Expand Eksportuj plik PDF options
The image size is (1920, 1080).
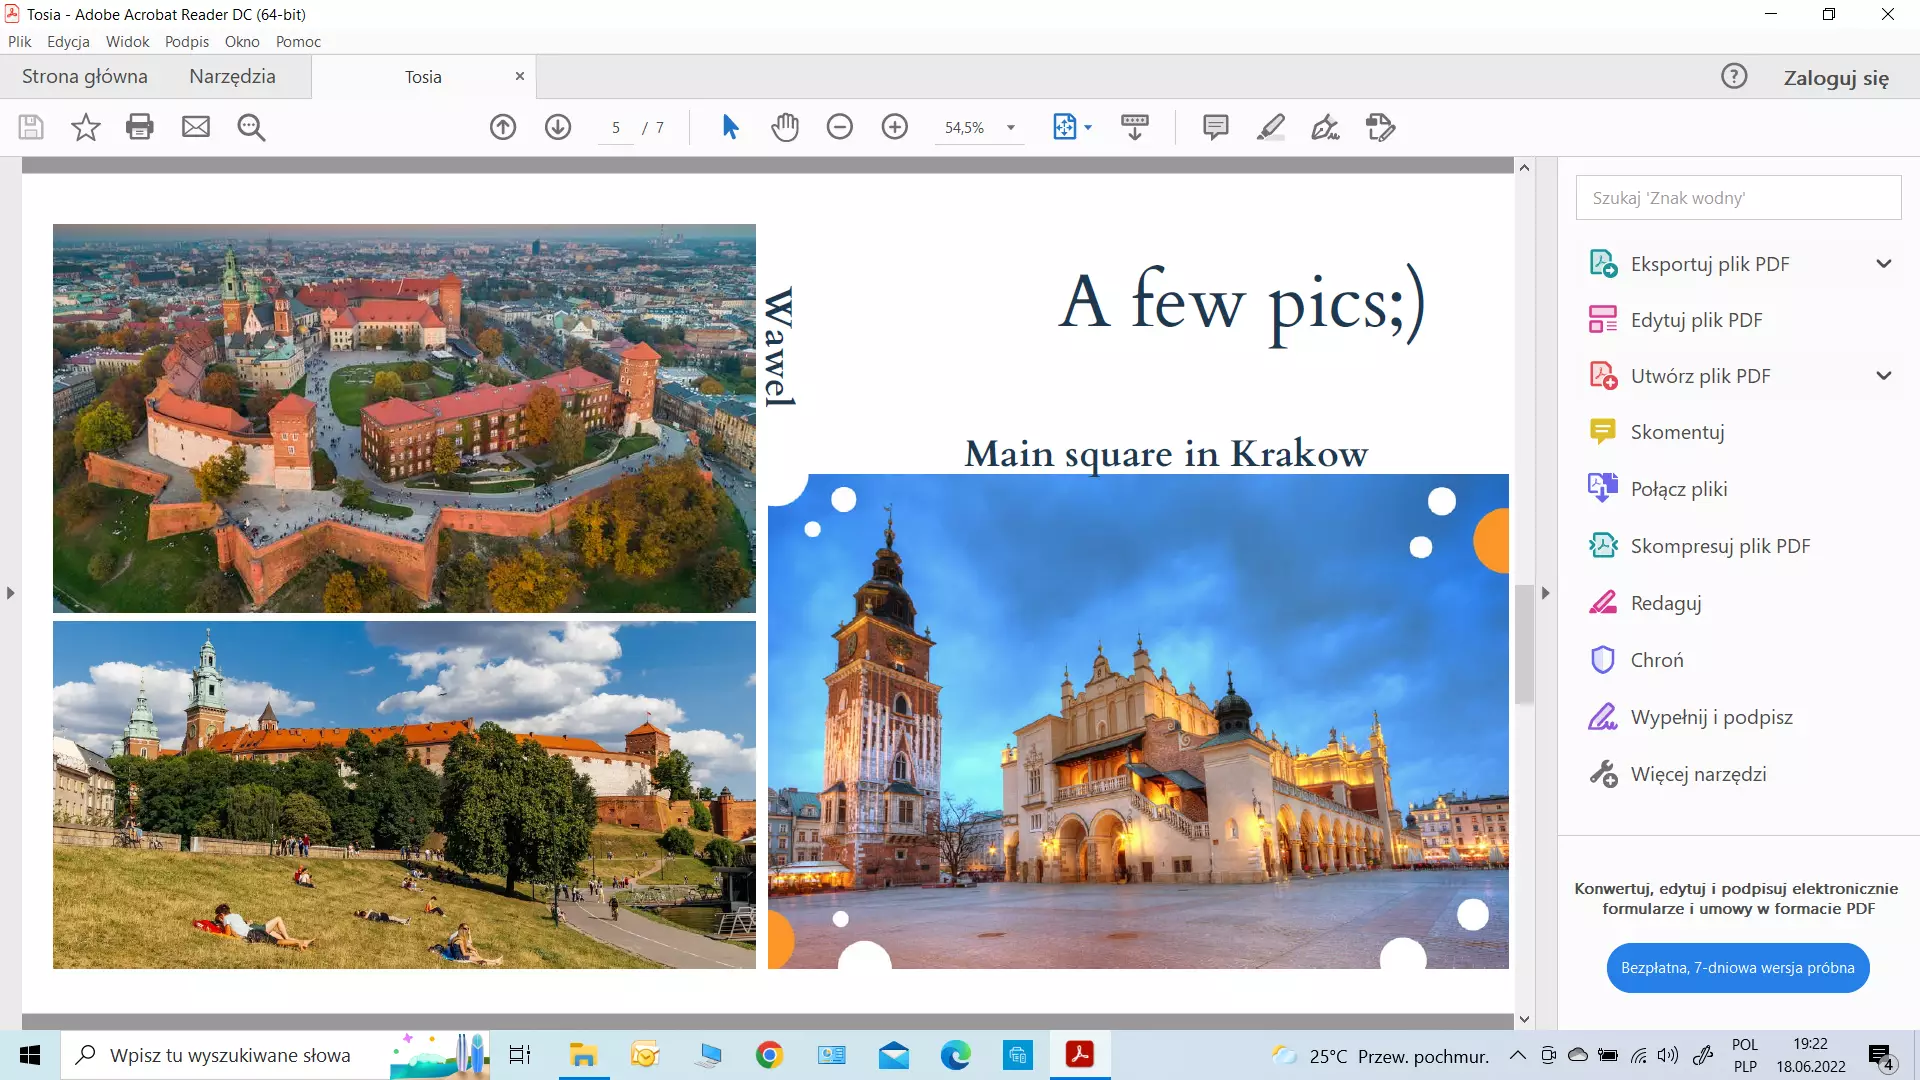point(1884,264)
